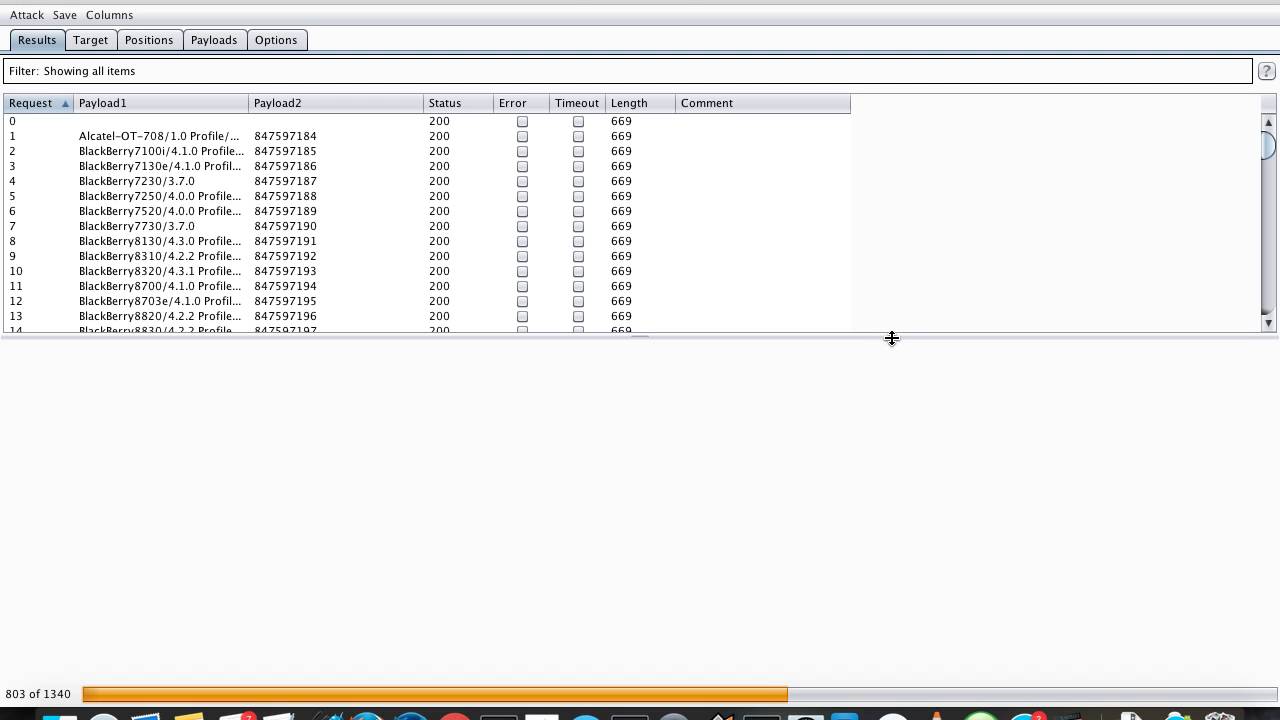Toggle the Error checkbox for request 1
Viewport: 1280px width, 720px height.
click(522, 136)
